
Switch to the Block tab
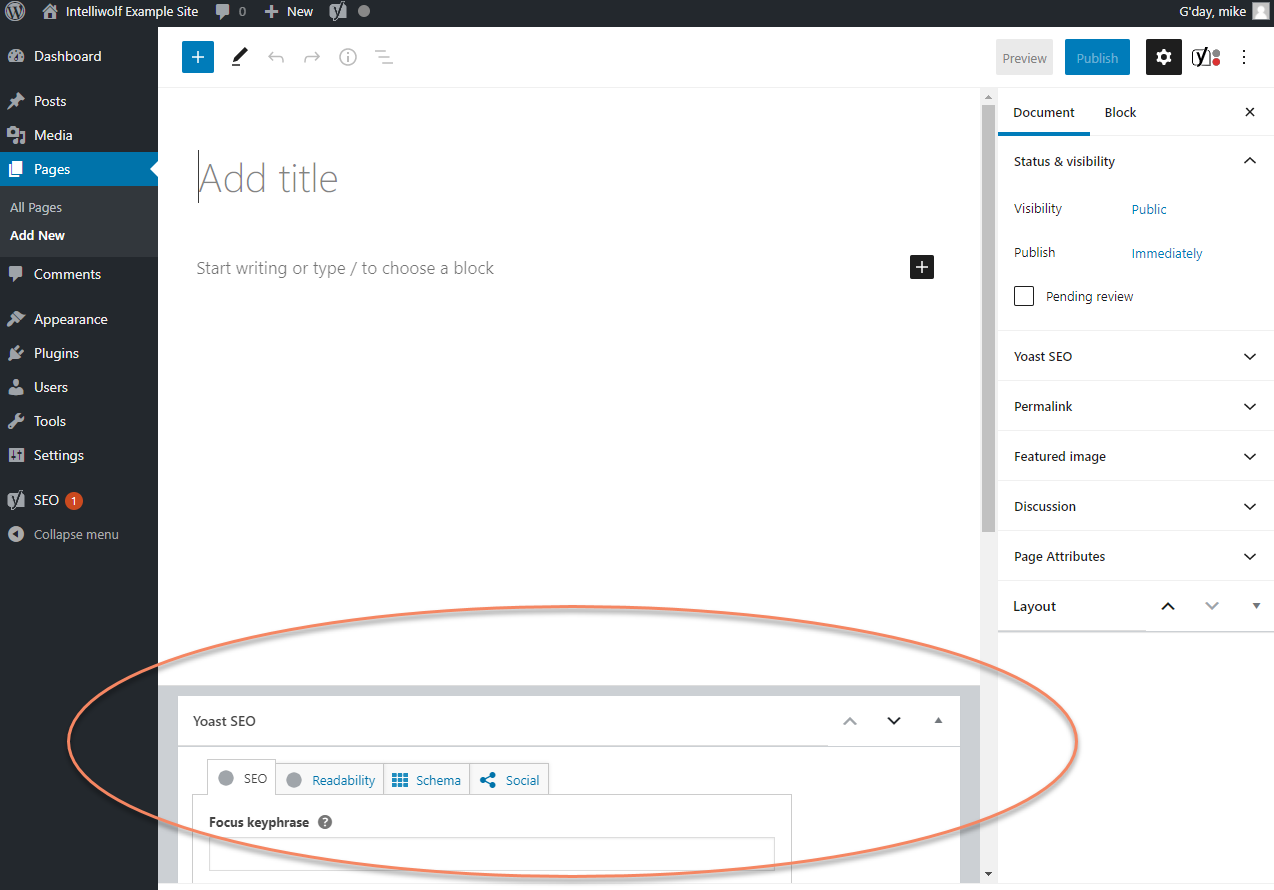click(x=1119, y=112)
